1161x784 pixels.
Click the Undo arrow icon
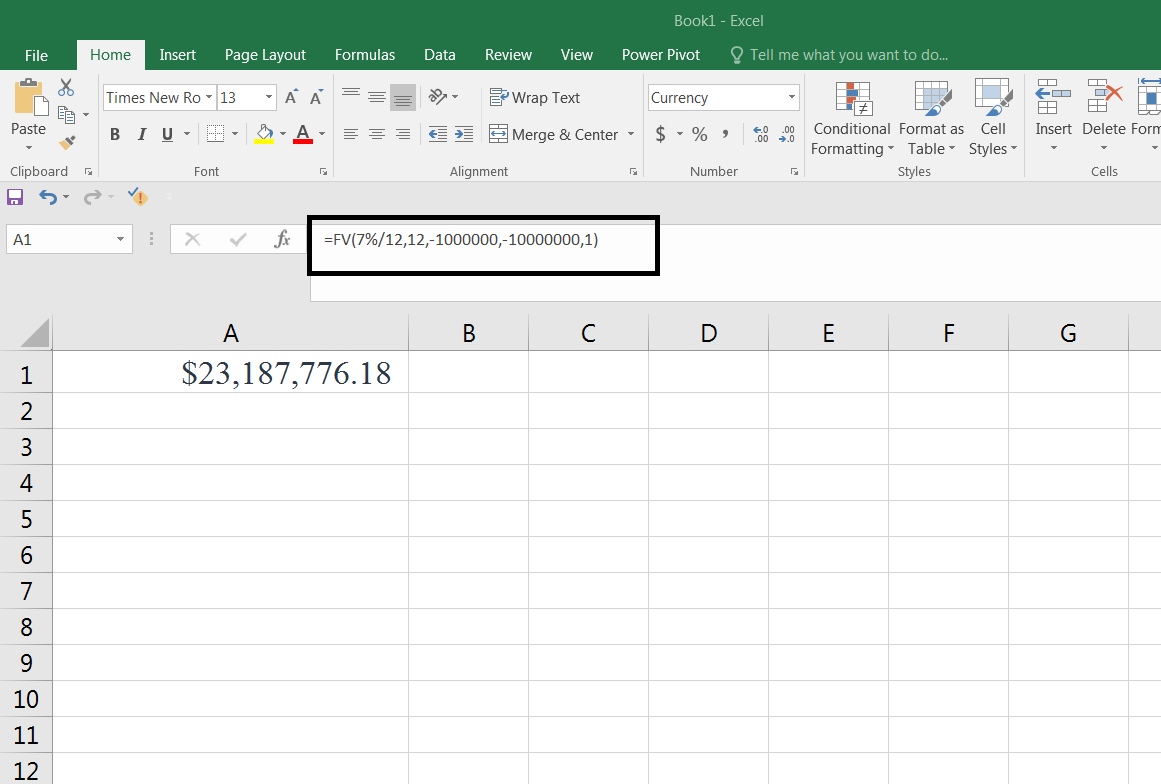(x=47, y=197)
